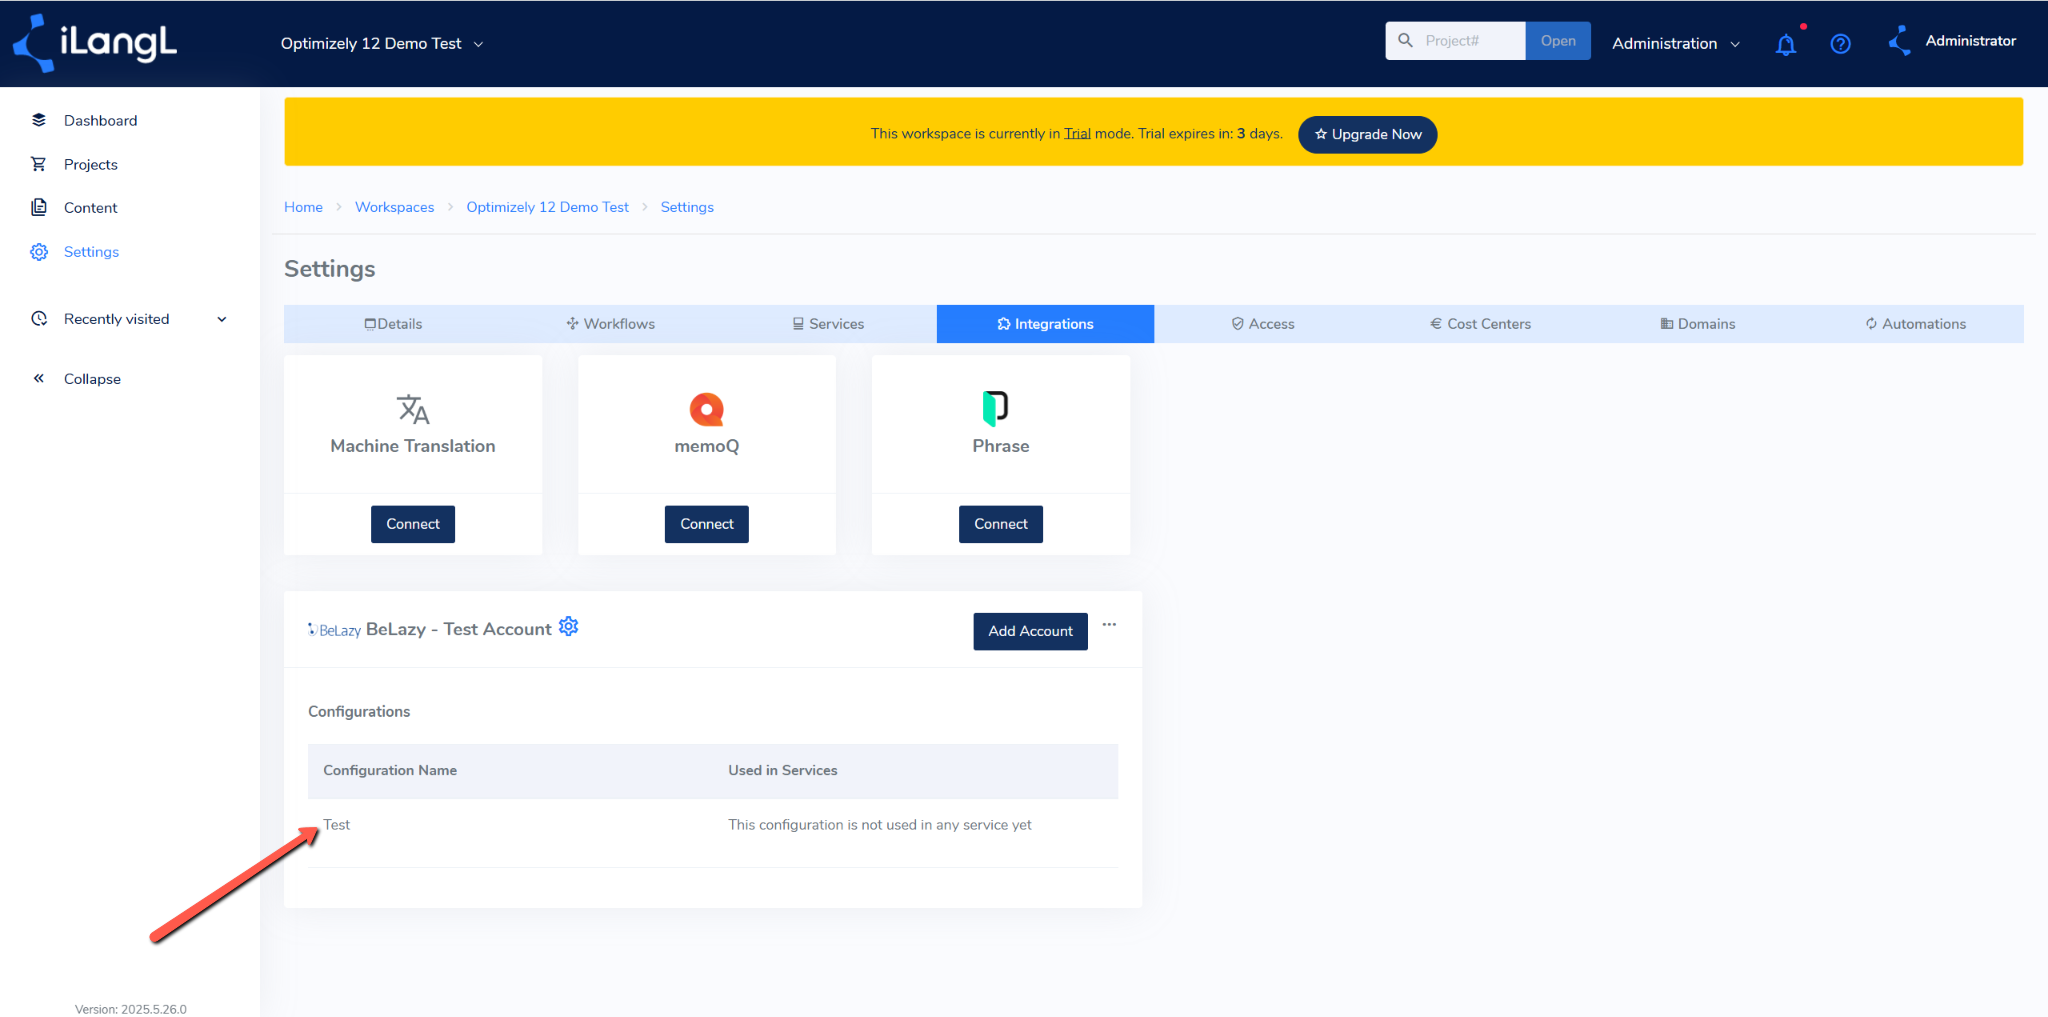Click the Configuration Name column header

point(390,770)
